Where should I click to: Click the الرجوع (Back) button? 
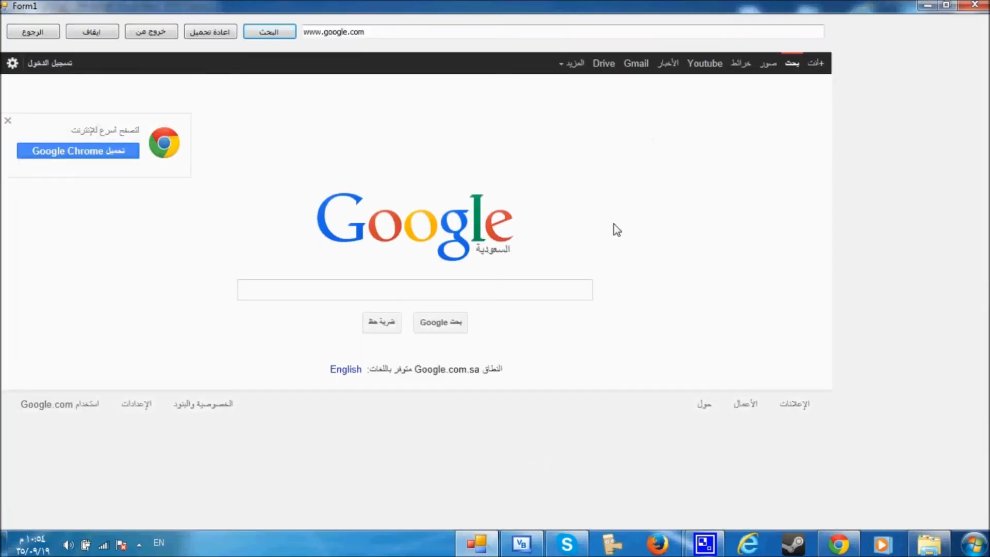click(x=33, y=32)
